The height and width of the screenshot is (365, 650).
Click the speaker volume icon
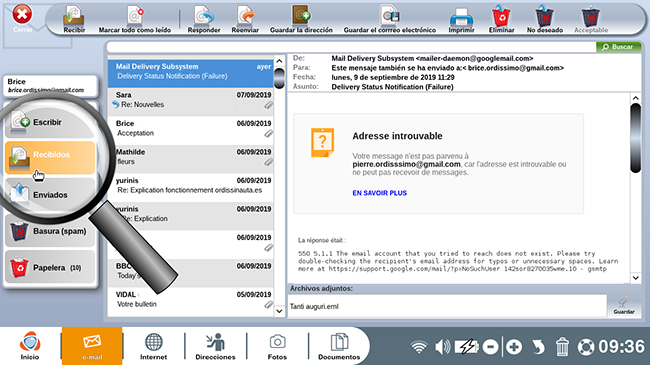[x=442, y=347]
